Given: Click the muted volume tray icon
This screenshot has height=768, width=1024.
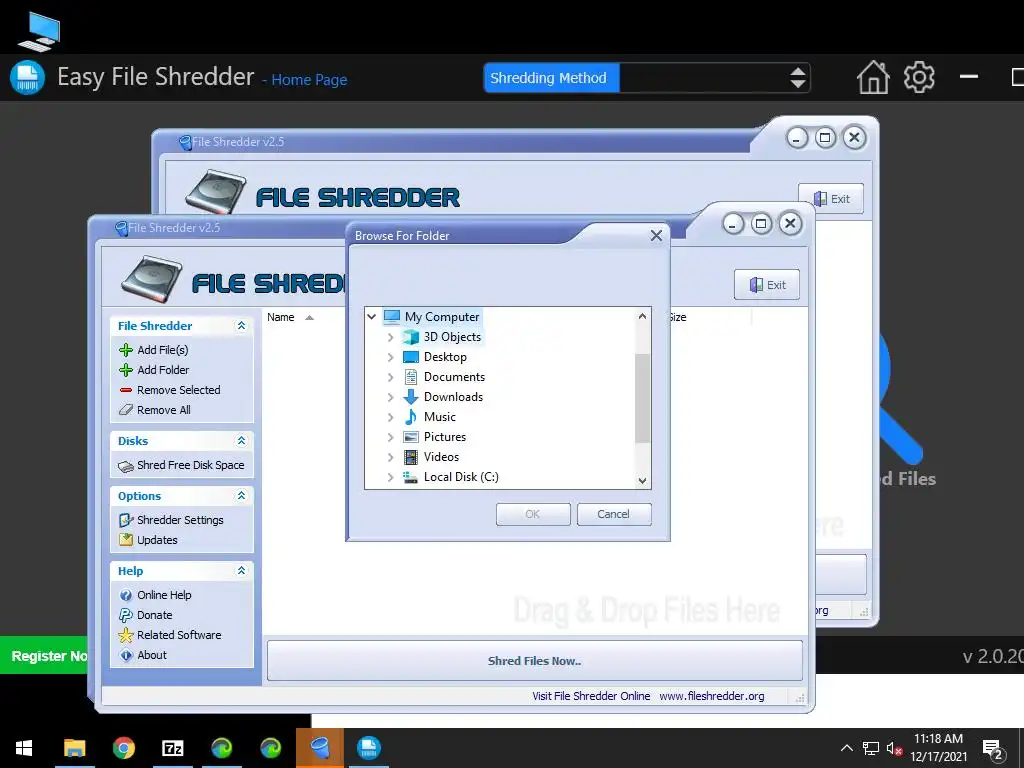Looking at the screenshot, I should 894,749.
